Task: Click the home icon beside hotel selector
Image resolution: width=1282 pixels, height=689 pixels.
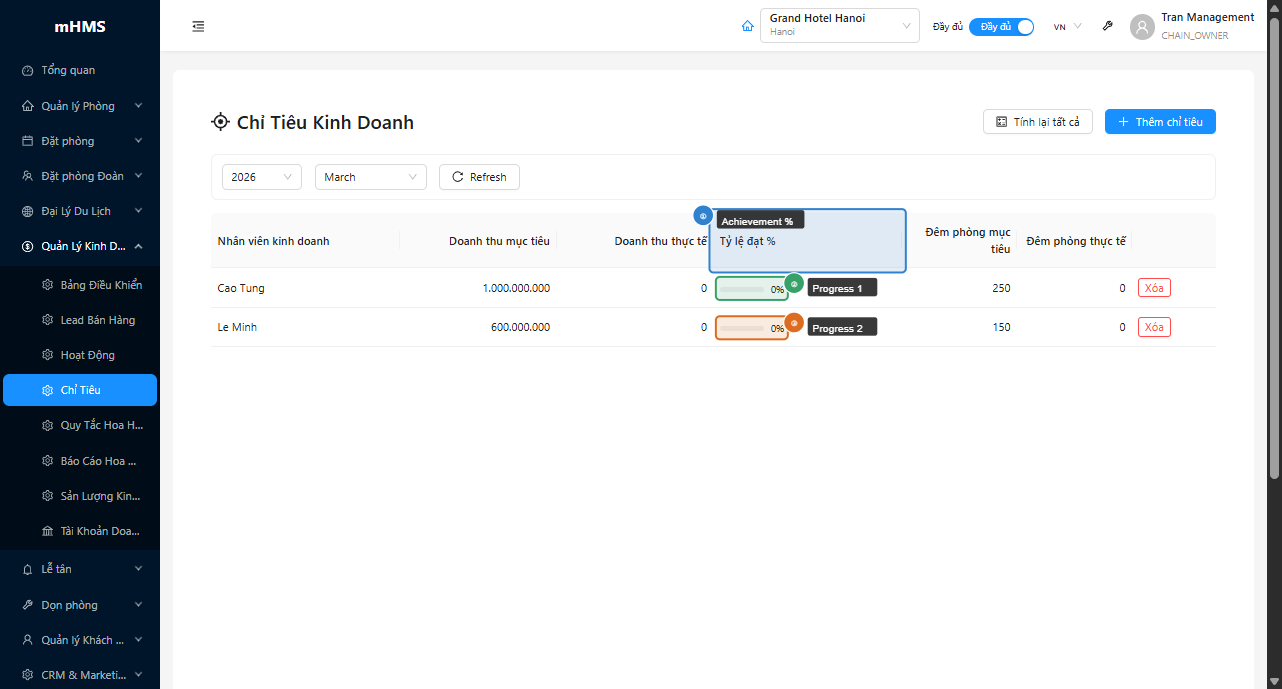Action: tap(747, 27)
